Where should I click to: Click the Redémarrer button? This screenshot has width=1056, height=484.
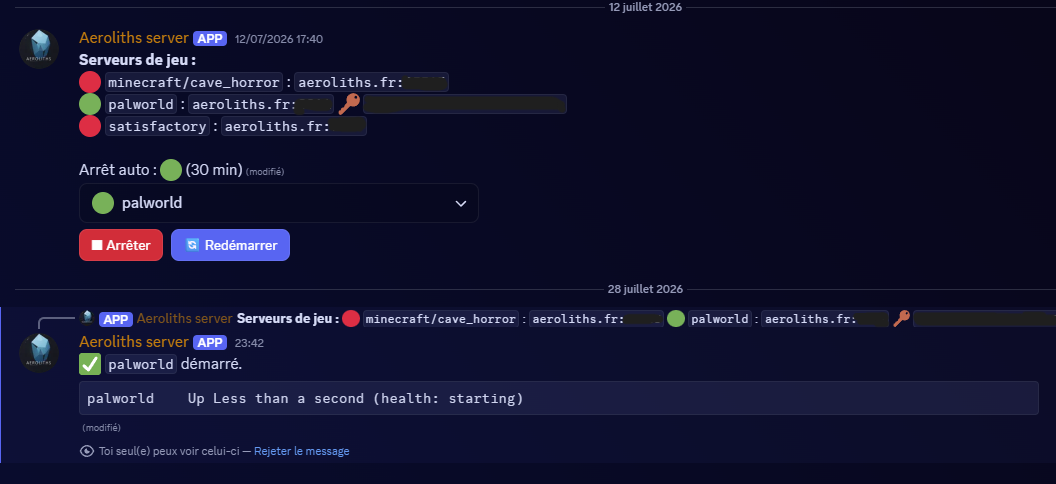click(230, 245)
